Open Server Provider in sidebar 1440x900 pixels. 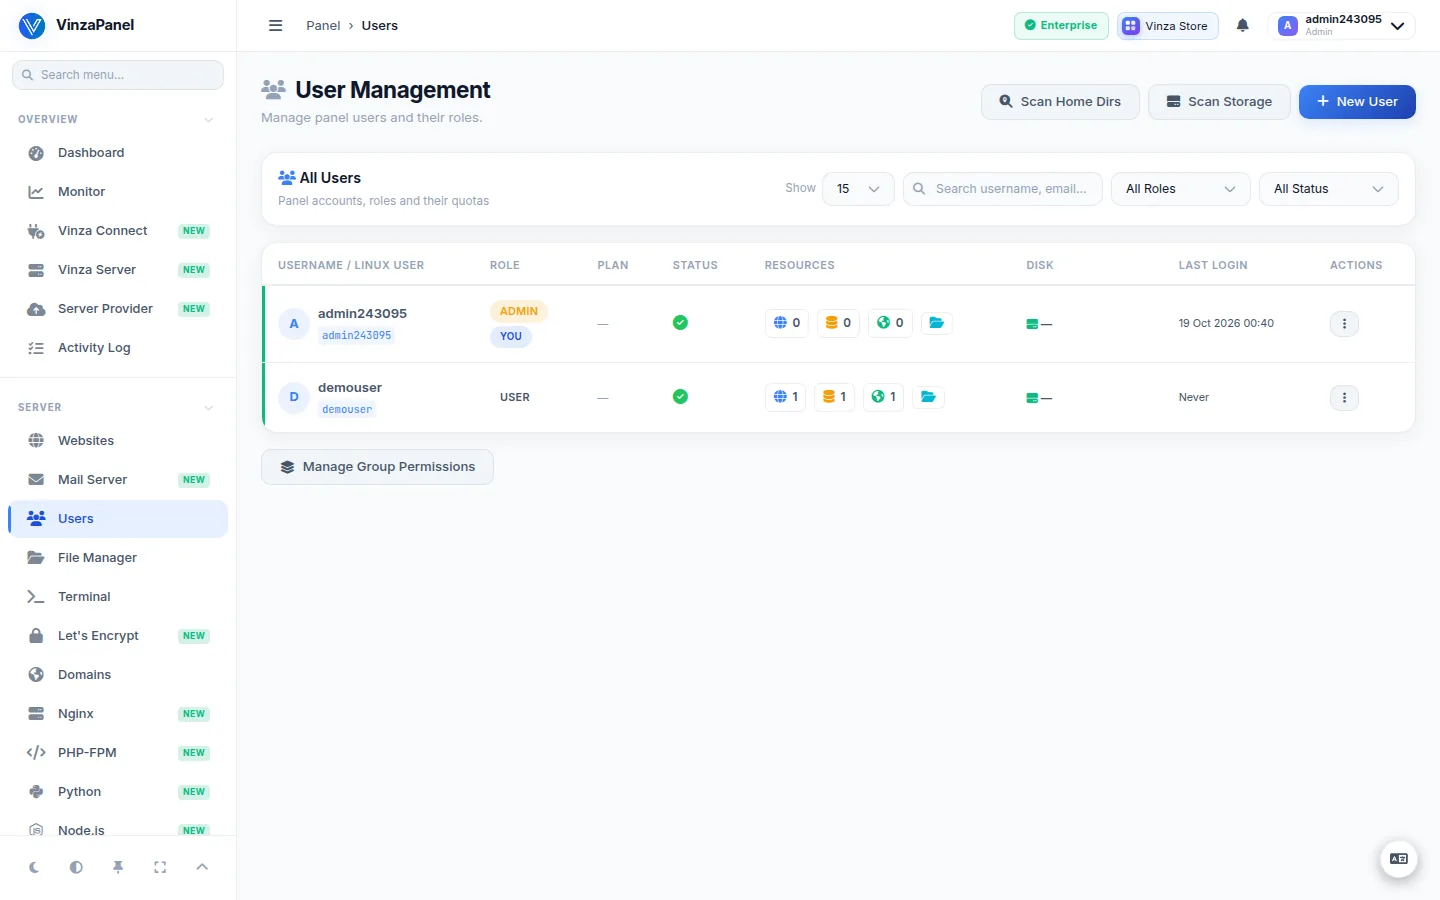point(118,309)
